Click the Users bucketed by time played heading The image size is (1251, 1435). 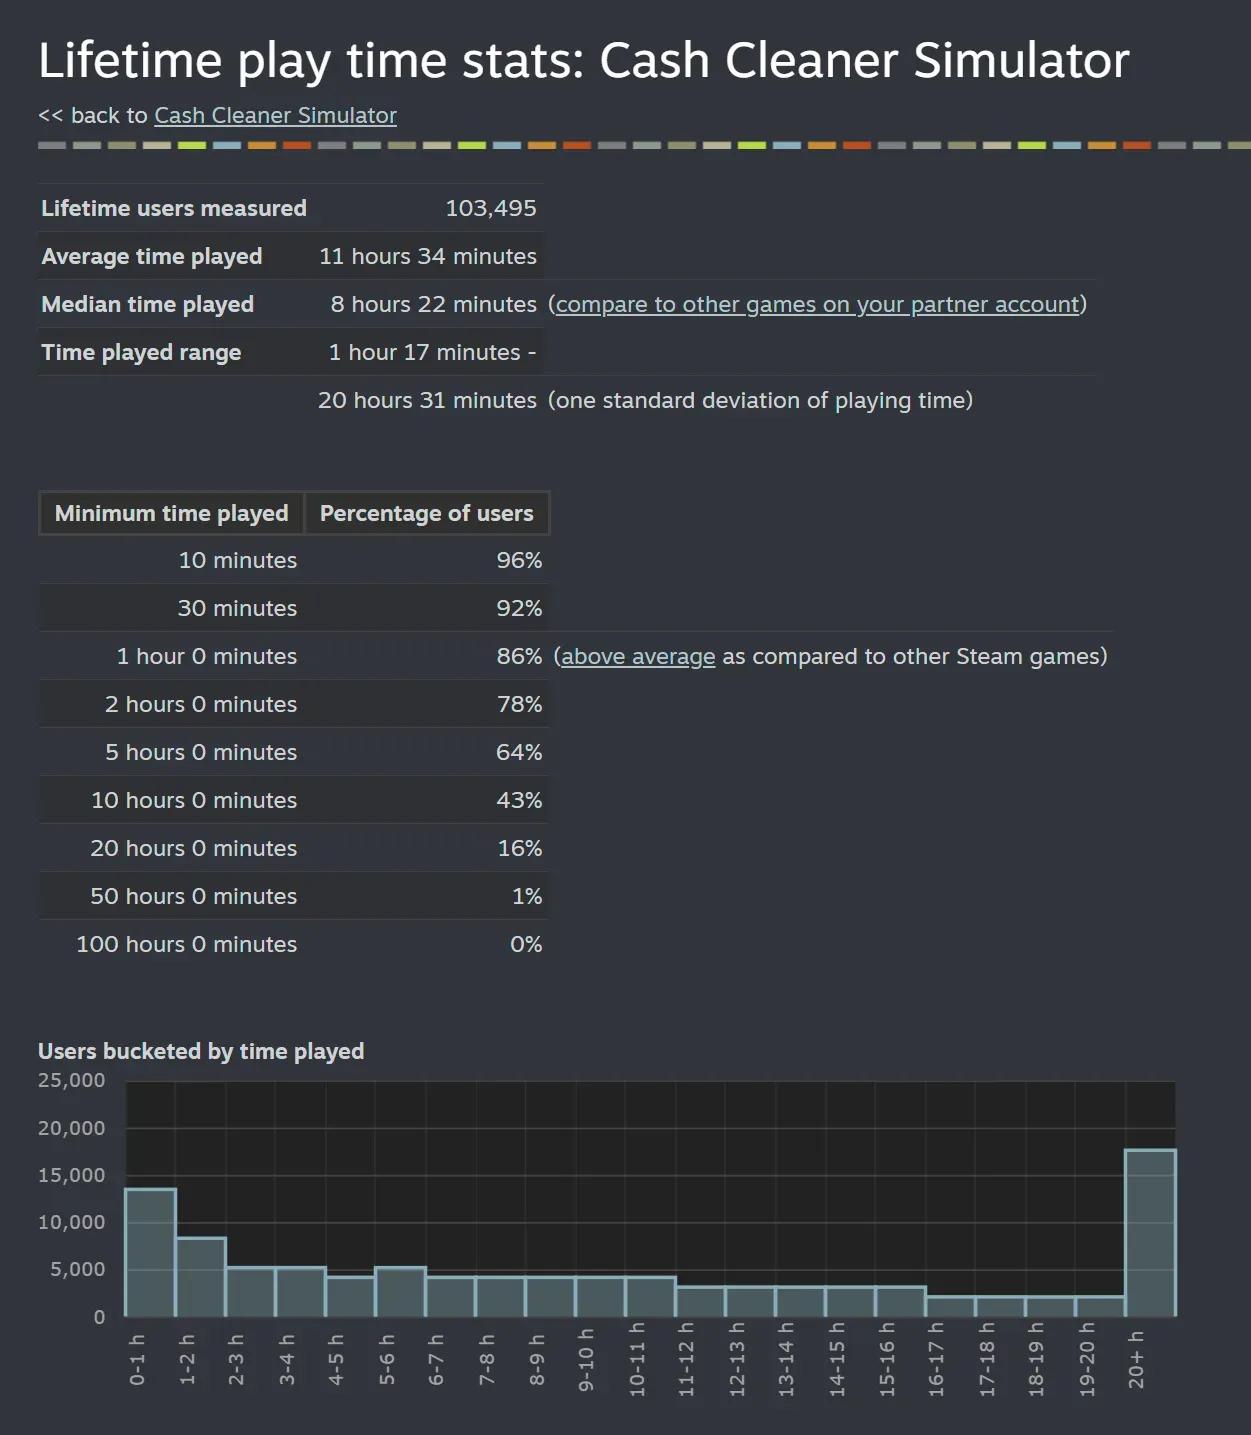click(x=200, y=1051)
